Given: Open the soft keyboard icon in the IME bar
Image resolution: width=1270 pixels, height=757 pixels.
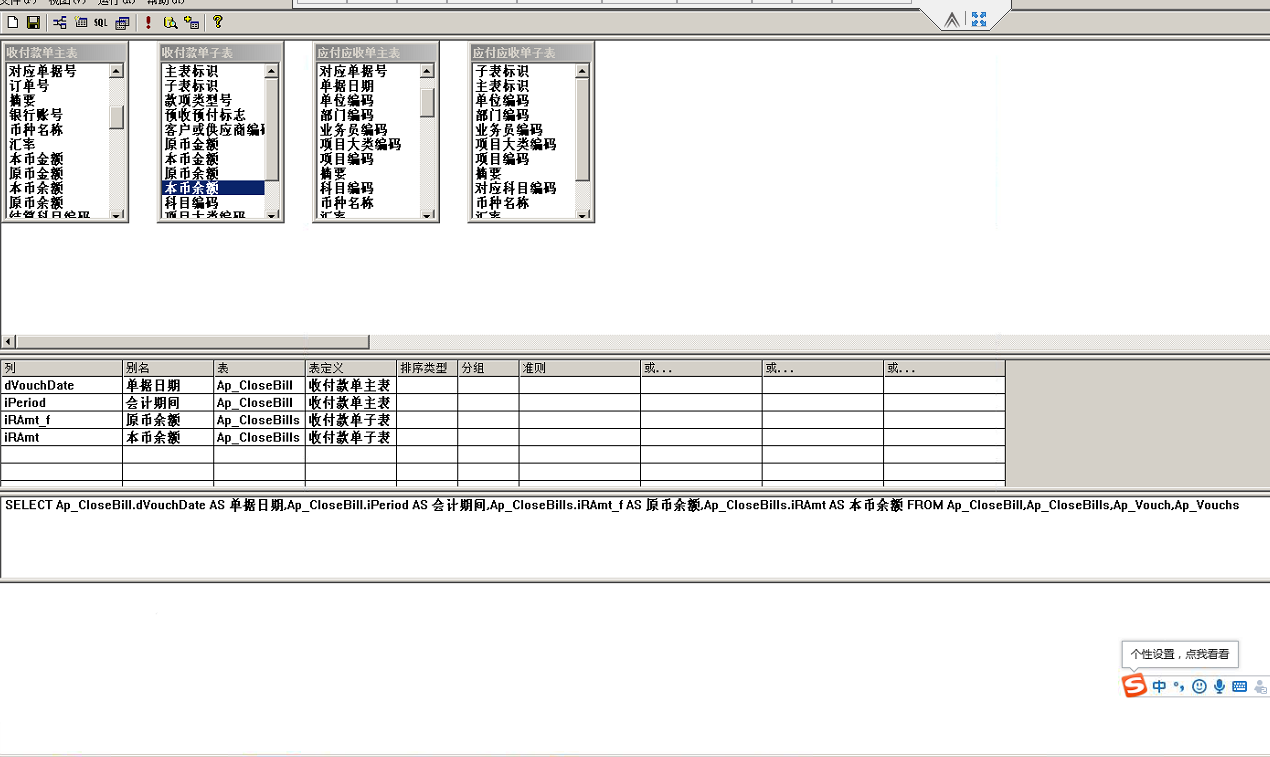Looking at the screenshot, I should pos(1240,687).
